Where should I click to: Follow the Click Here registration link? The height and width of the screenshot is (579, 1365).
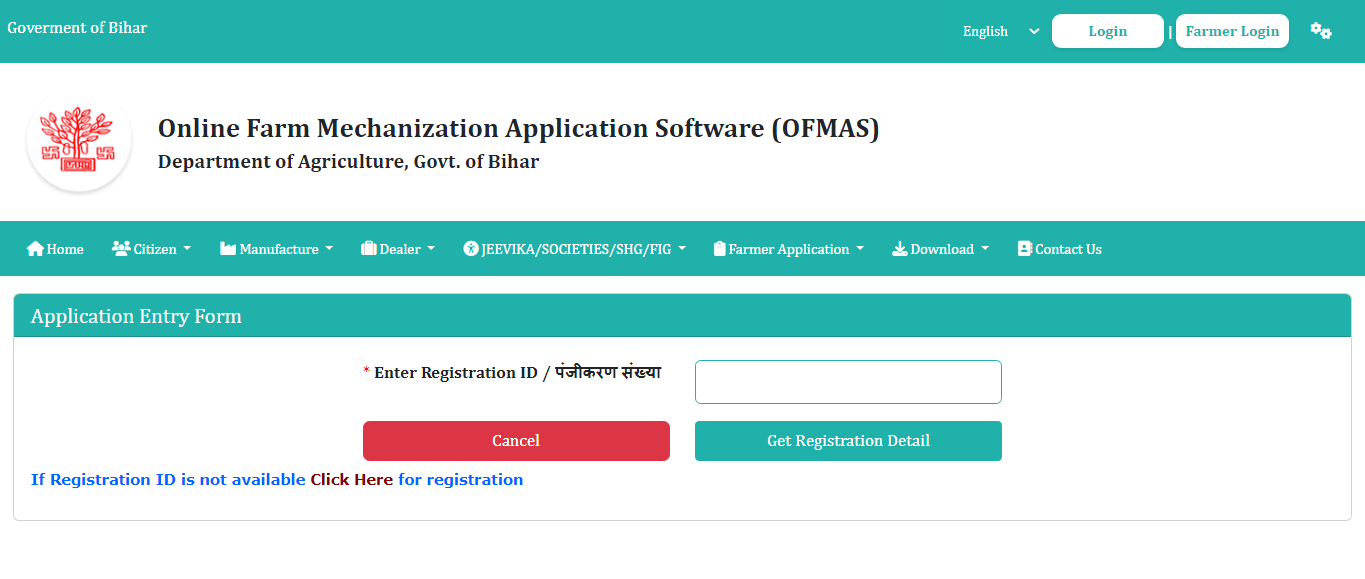coord(351,480)
